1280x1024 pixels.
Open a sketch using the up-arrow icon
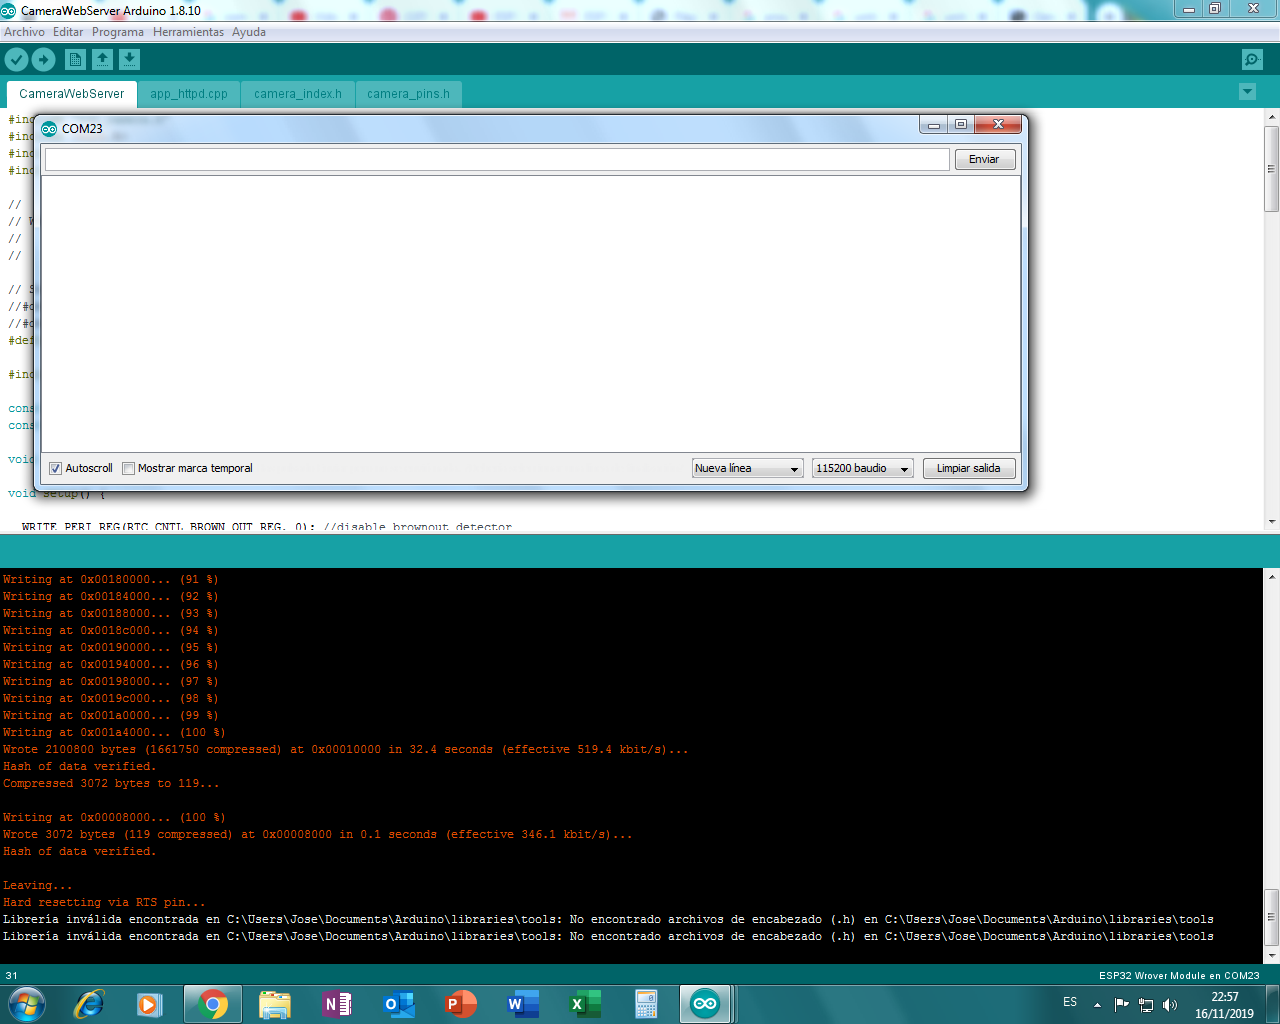click(x=102, y=60)
